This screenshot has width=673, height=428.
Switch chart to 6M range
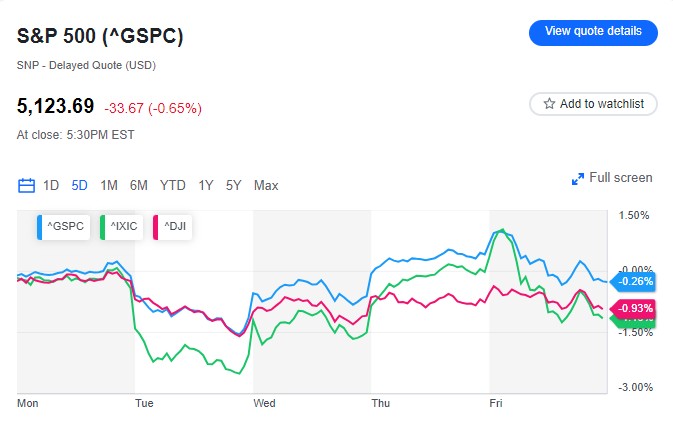139,185
